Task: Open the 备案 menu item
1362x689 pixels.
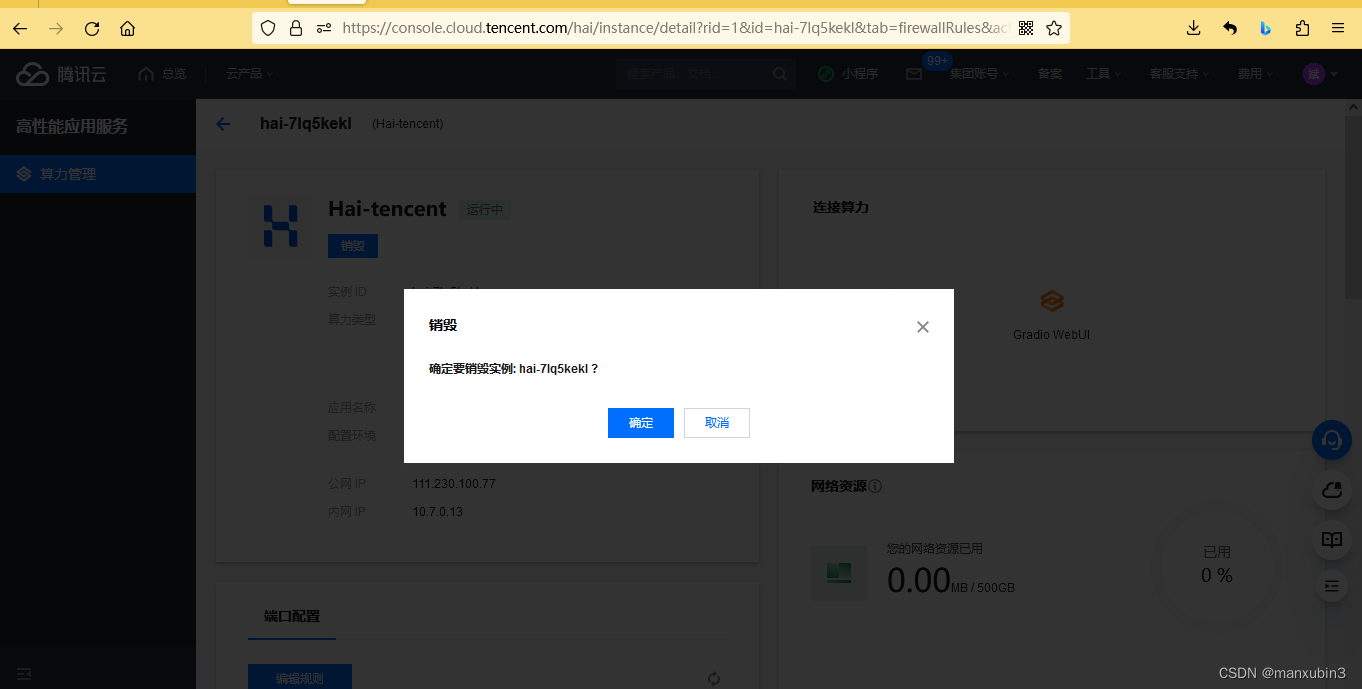Action: tap(1050, 74)
